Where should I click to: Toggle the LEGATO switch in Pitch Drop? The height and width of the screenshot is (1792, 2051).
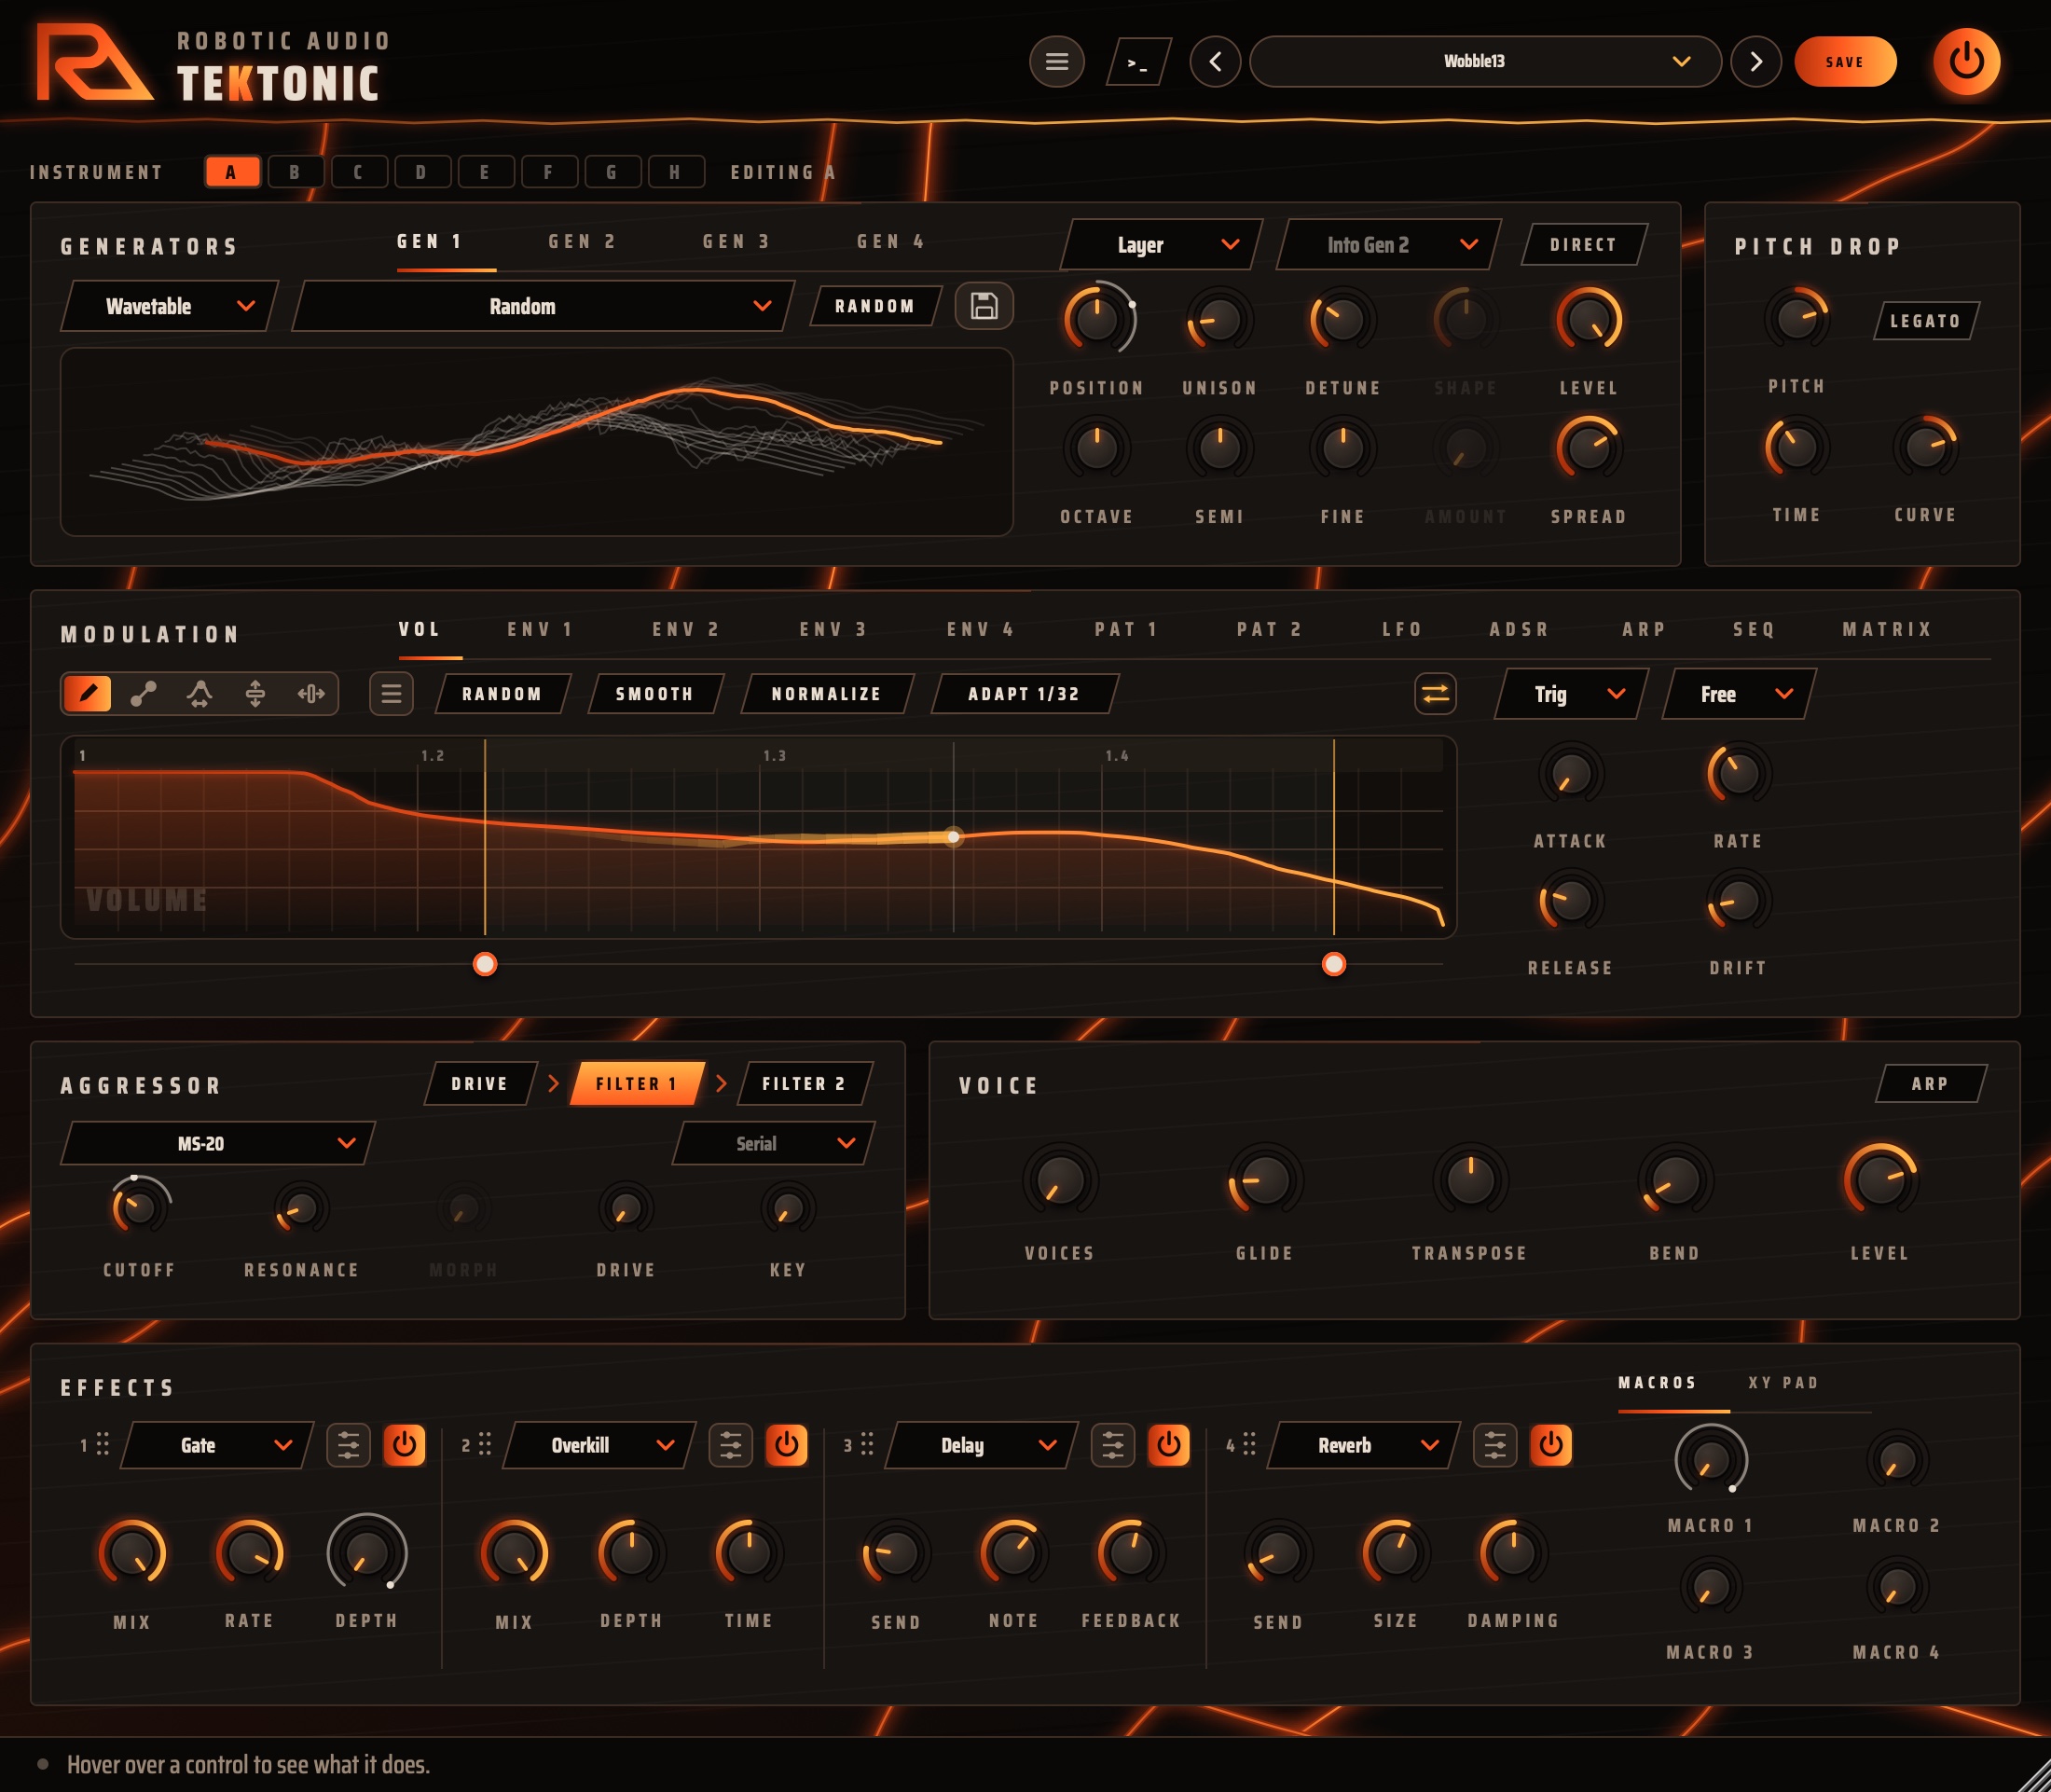click(1925, 321)
